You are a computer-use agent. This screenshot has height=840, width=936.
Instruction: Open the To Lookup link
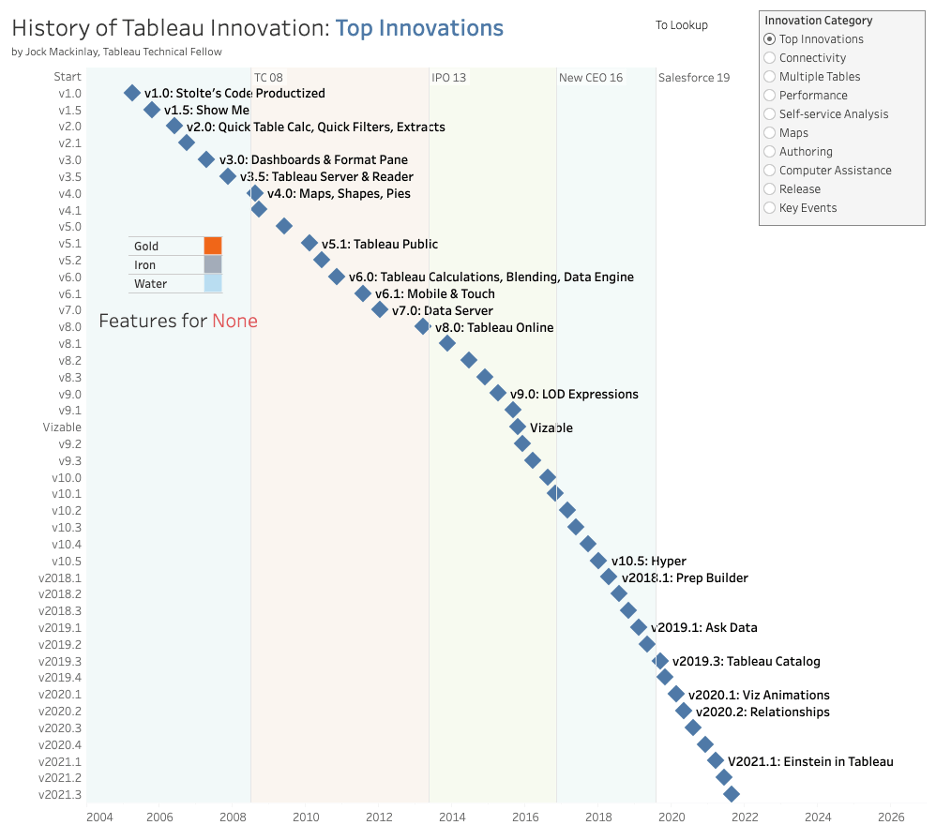[680, 25]
